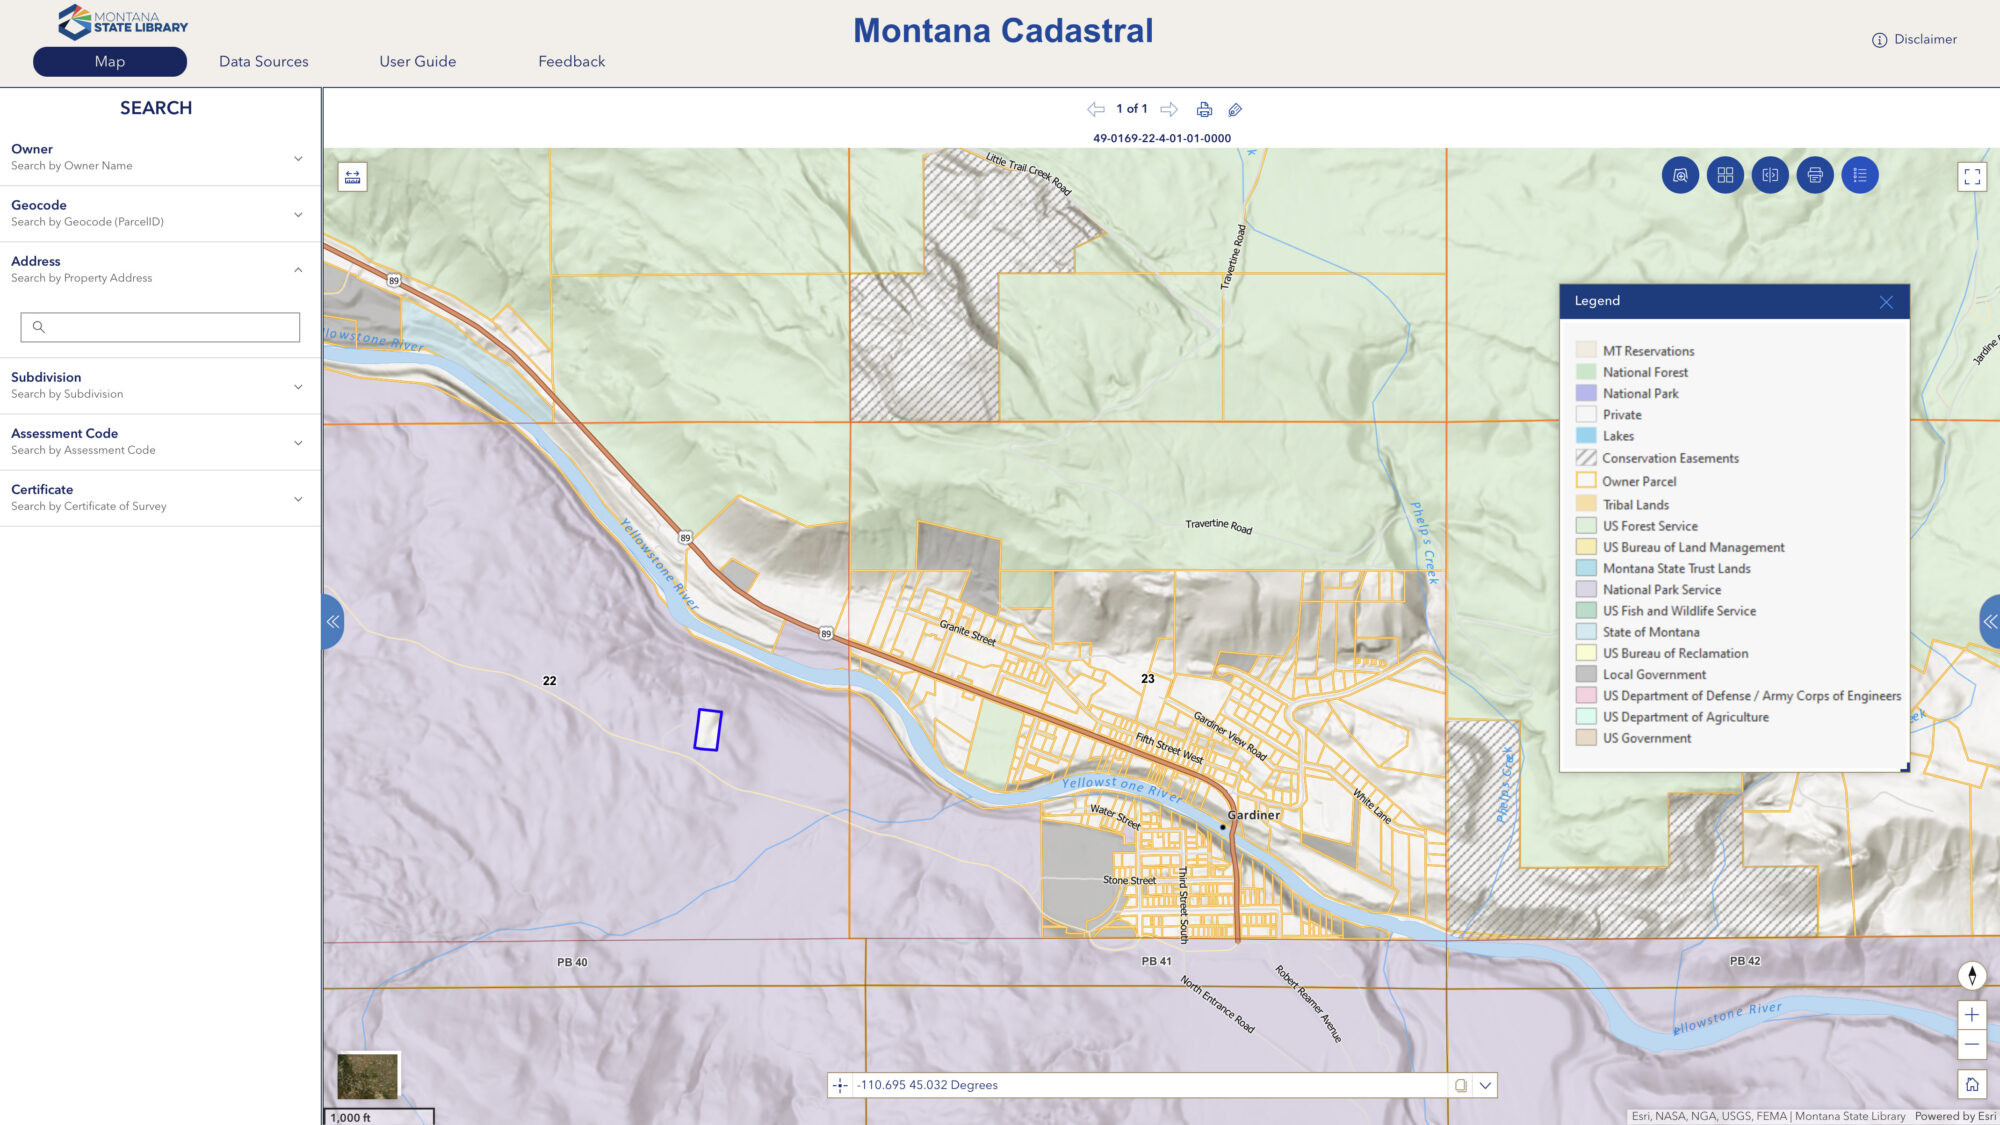Print the parcel report above the map

tap(1204, 109)
